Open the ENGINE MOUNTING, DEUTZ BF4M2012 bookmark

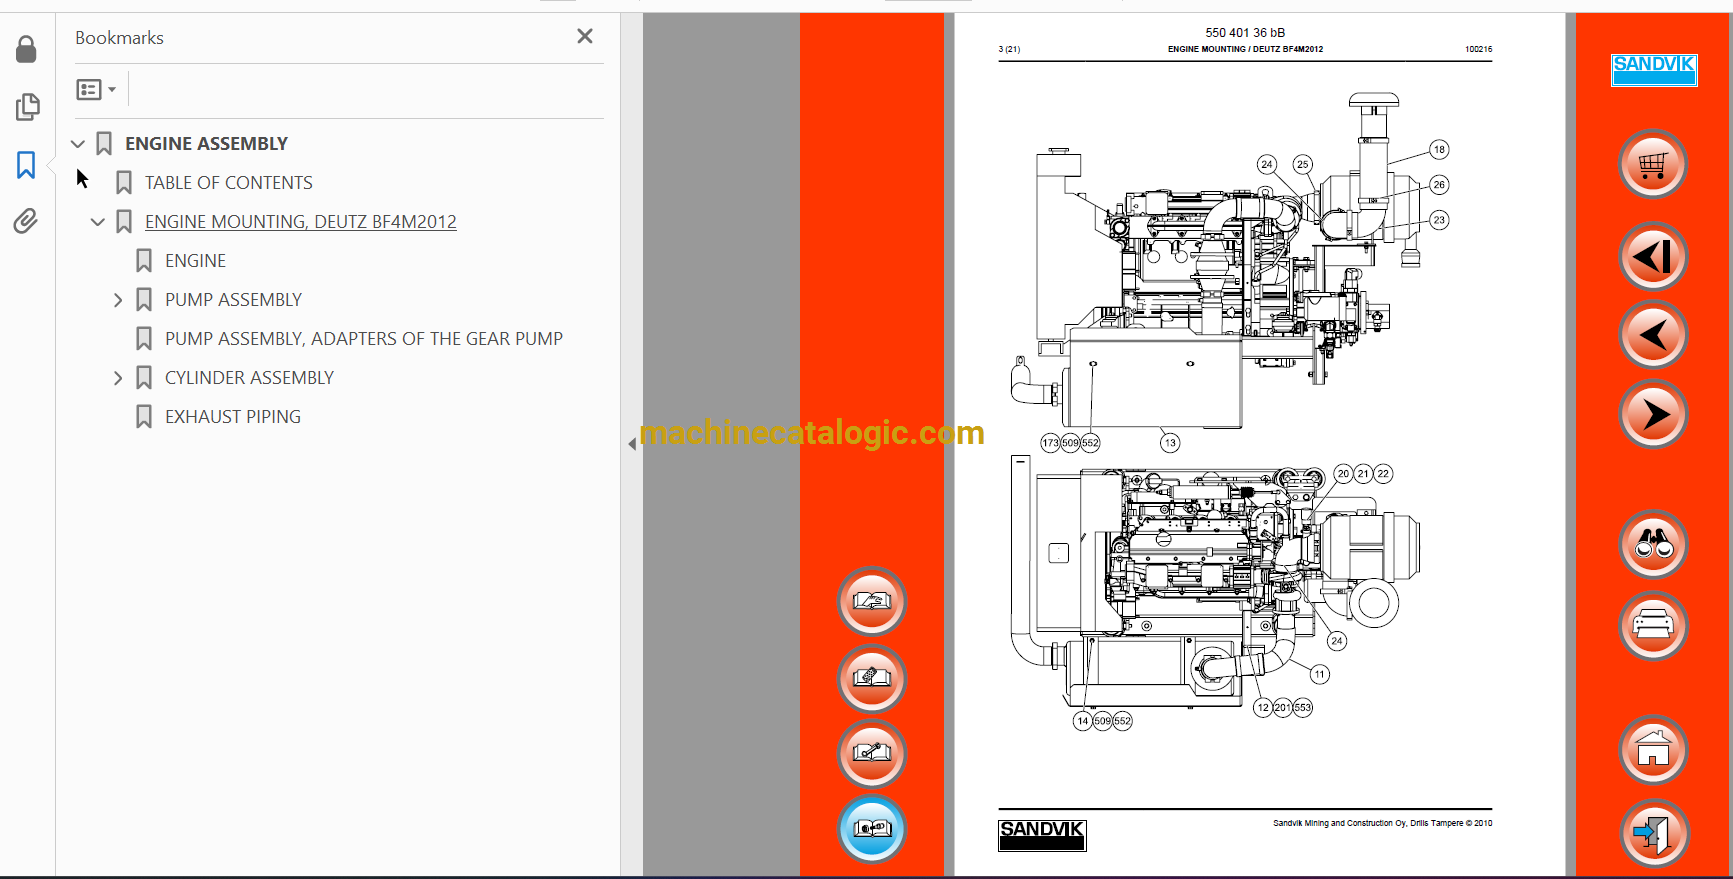300,222
